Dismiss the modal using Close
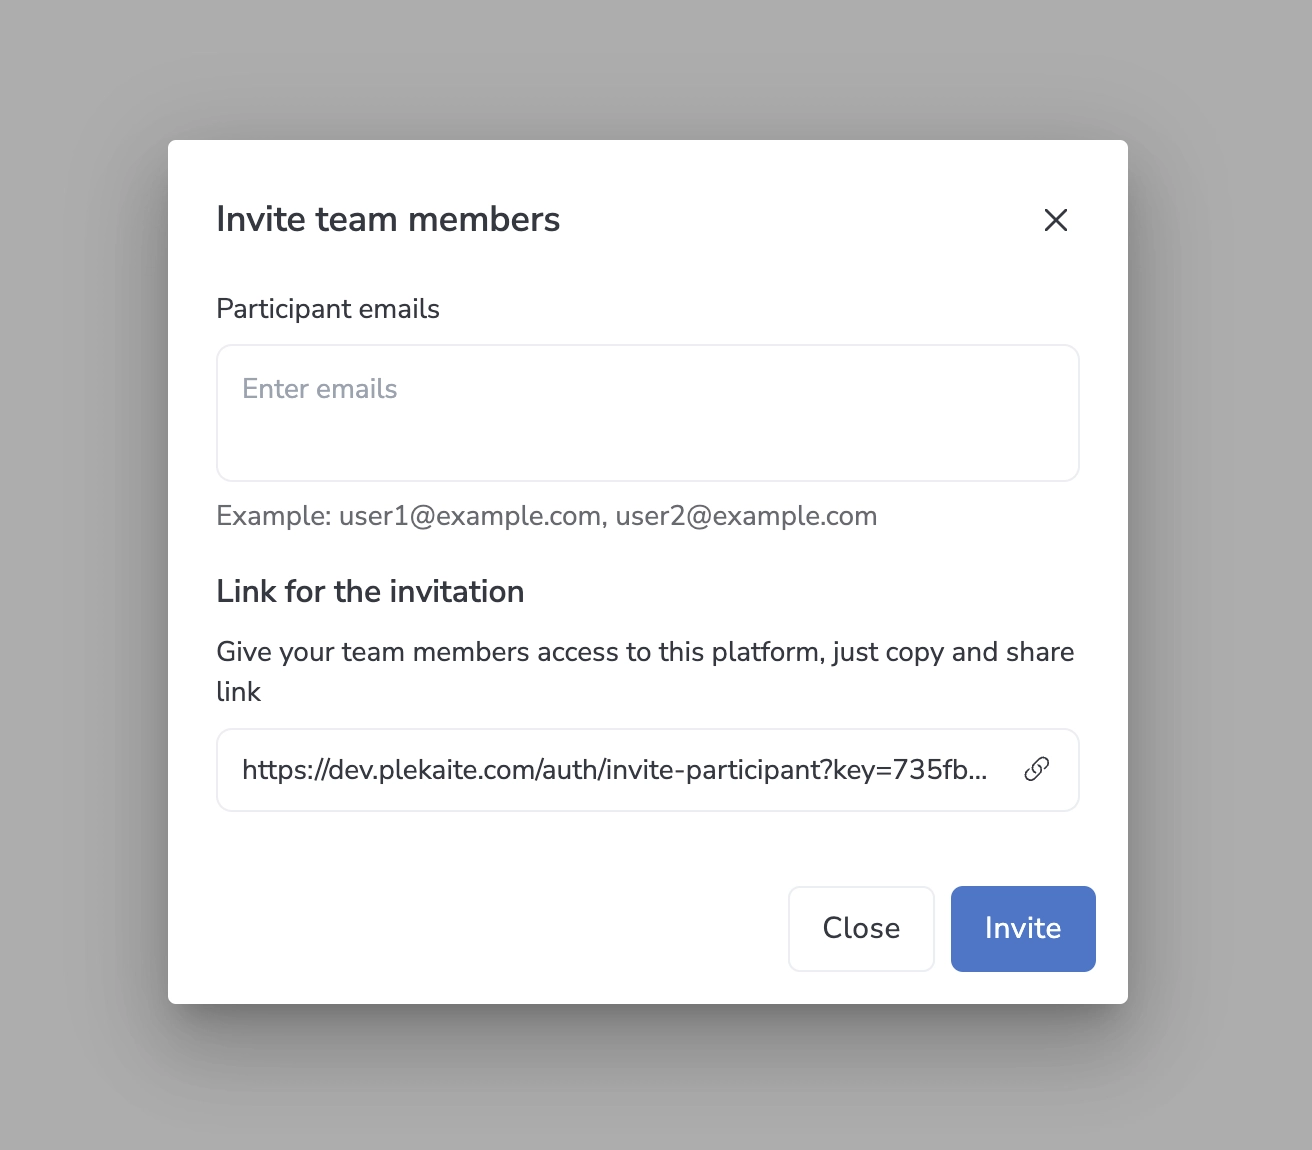The width and height of the screenshot is (1312, 1150). pos(861,928)
